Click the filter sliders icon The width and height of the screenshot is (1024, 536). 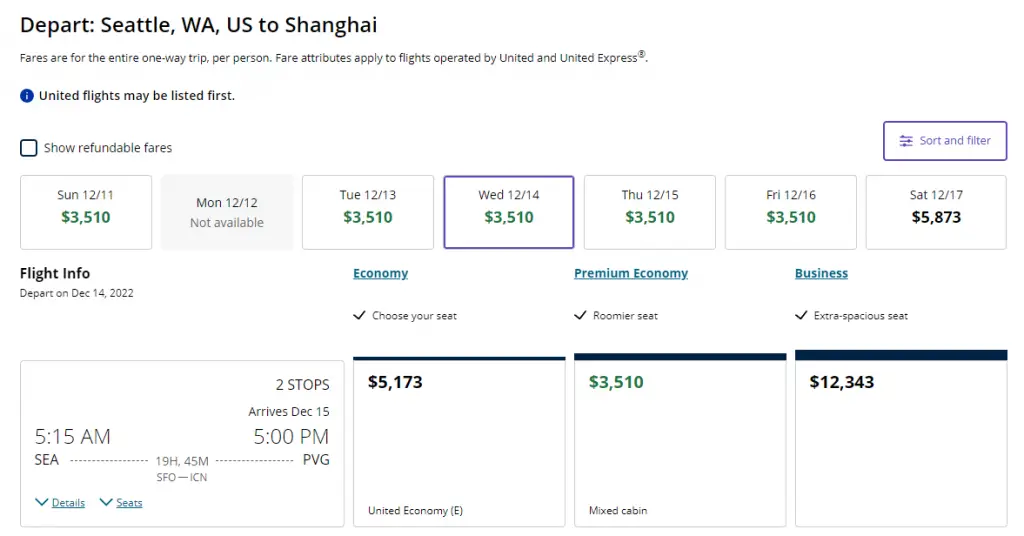point(906,141)
